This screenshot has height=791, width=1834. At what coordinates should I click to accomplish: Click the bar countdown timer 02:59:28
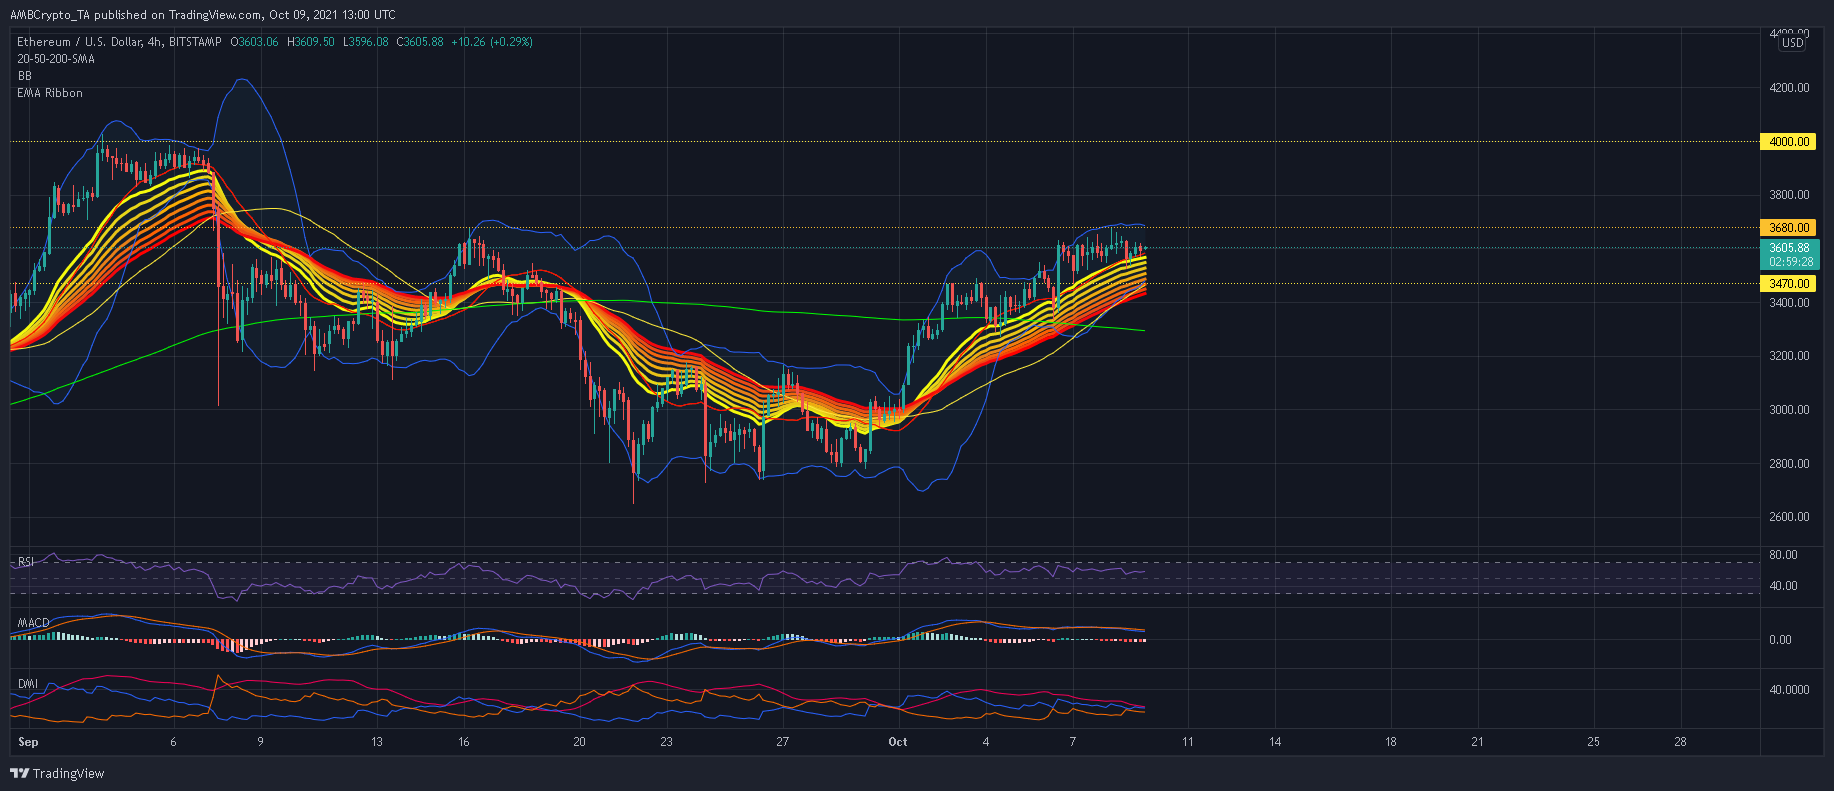[x=1789, y=262]
